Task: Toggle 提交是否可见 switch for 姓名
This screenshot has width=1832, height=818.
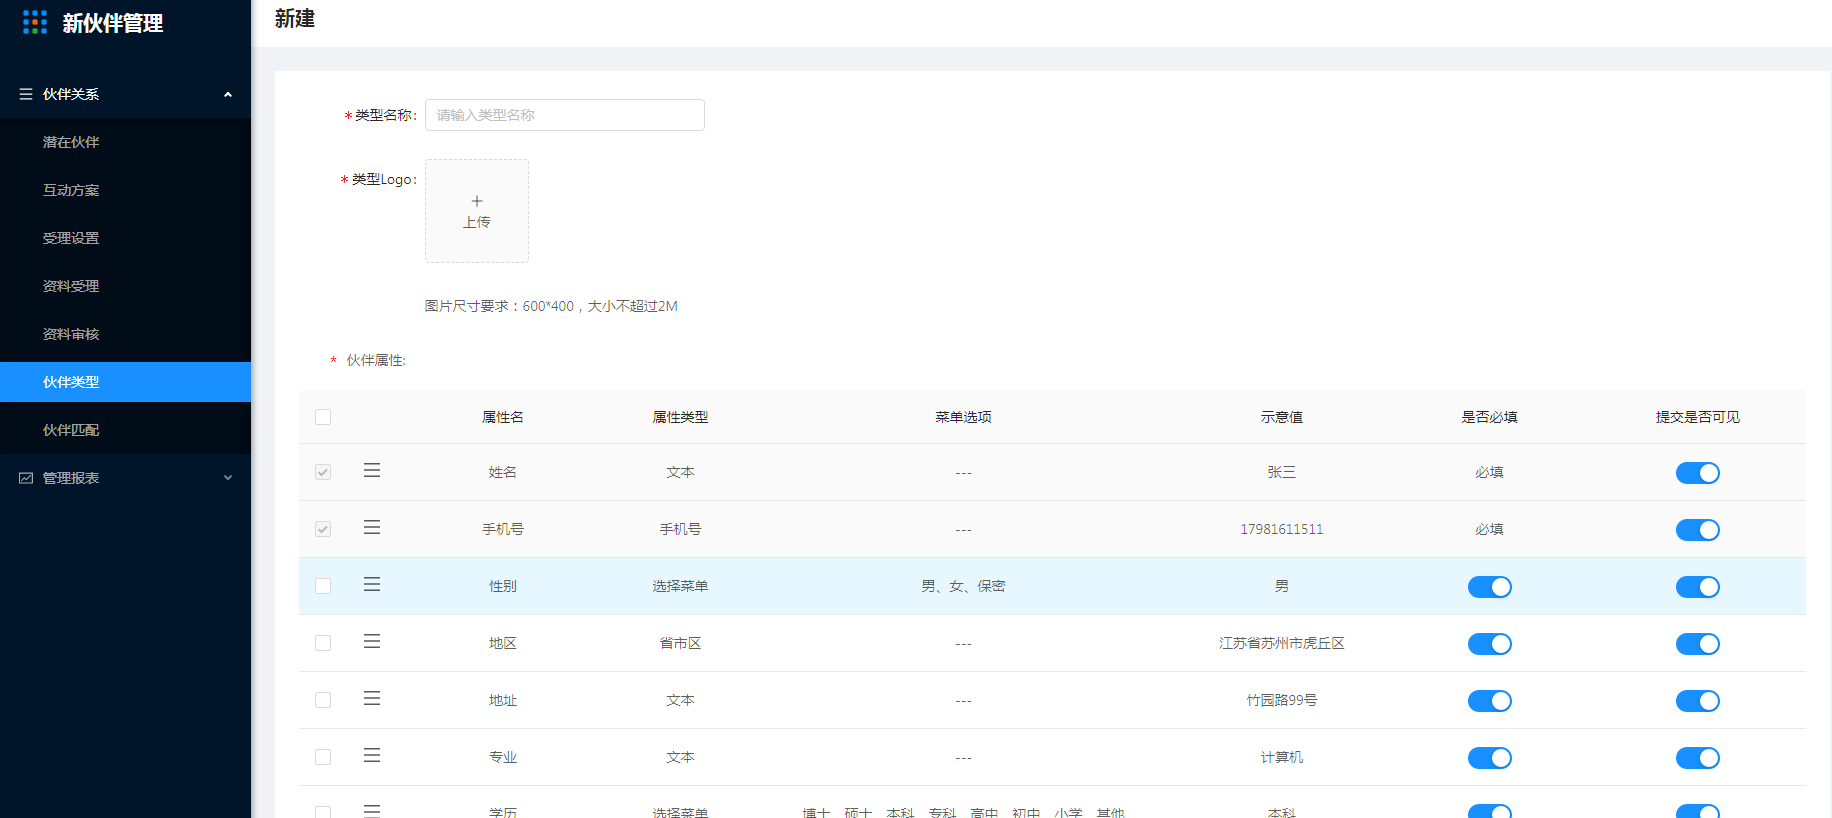Action: [x=1697, y=473]
